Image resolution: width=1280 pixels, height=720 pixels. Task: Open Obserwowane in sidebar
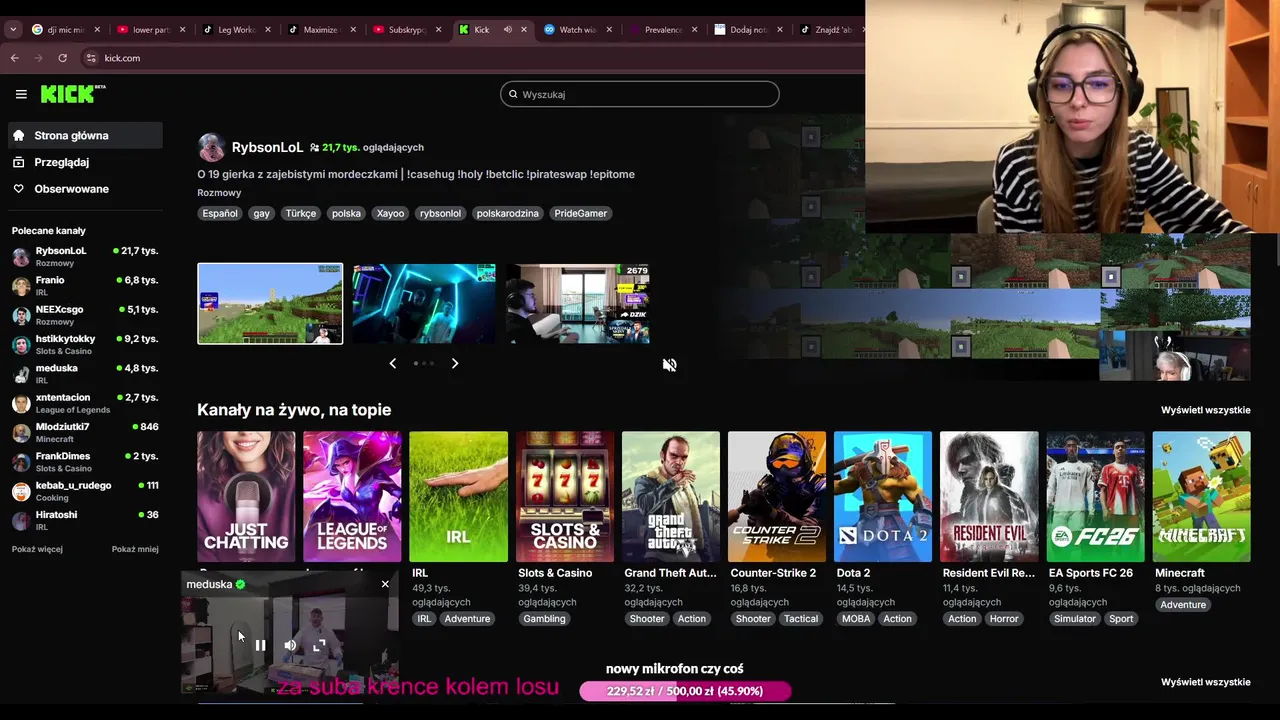tap(86, 189)
